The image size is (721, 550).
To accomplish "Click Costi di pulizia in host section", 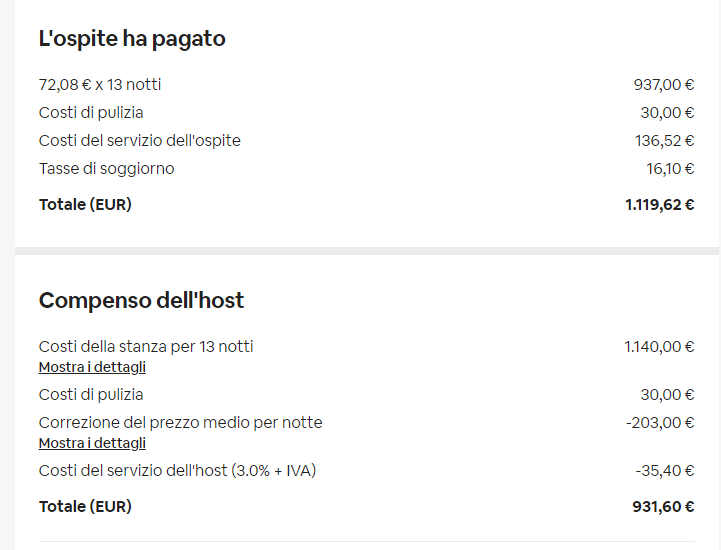I will click(91, 394).
